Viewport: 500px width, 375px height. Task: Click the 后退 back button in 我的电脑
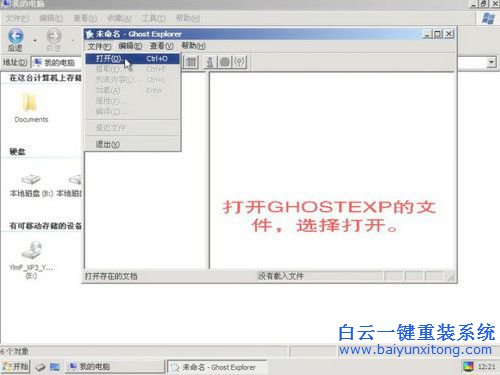click(x=16, y=40)
